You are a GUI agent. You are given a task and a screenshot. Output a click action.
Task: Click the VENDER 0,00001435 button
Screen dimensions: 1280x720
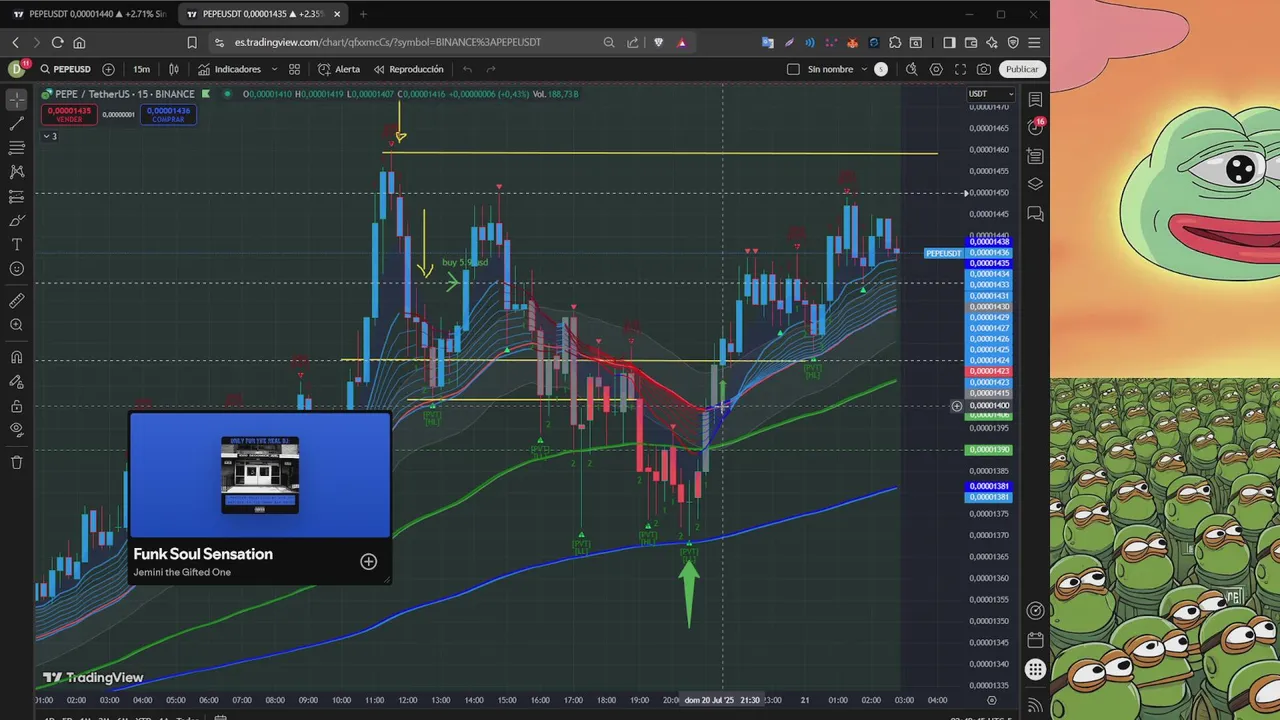point(68,115)
